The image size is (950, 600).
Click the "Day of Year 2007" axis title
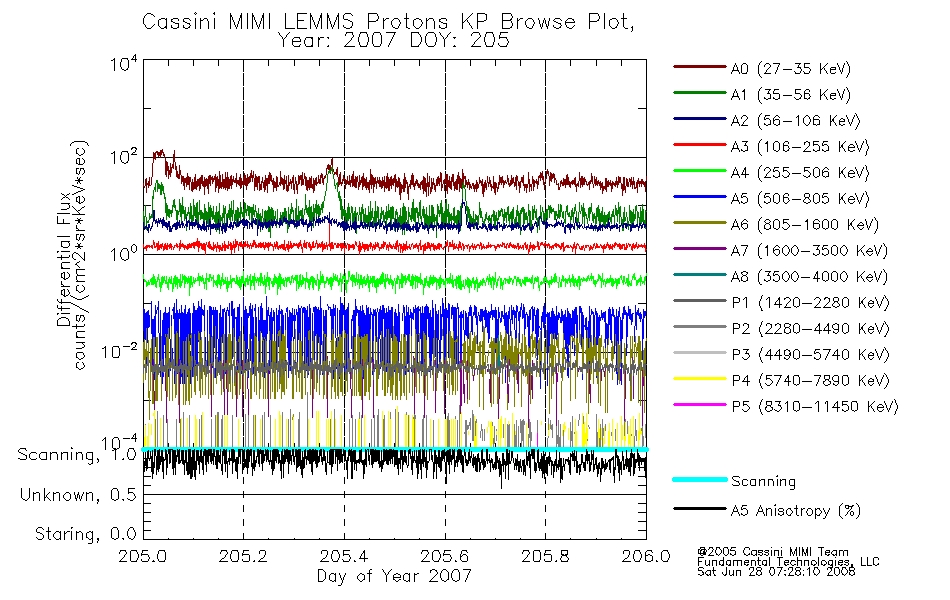(x=394, y=576)
